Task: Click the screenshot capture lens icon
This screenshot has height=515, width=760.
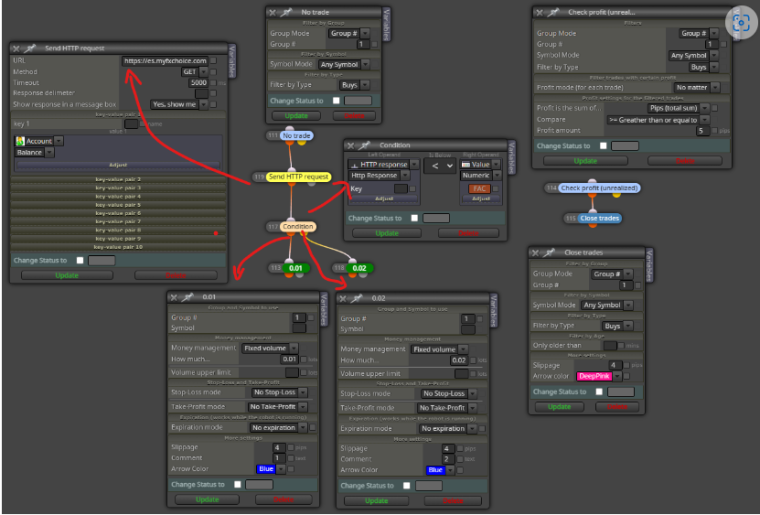Action: pyautogui.click(x=741, y=22)
